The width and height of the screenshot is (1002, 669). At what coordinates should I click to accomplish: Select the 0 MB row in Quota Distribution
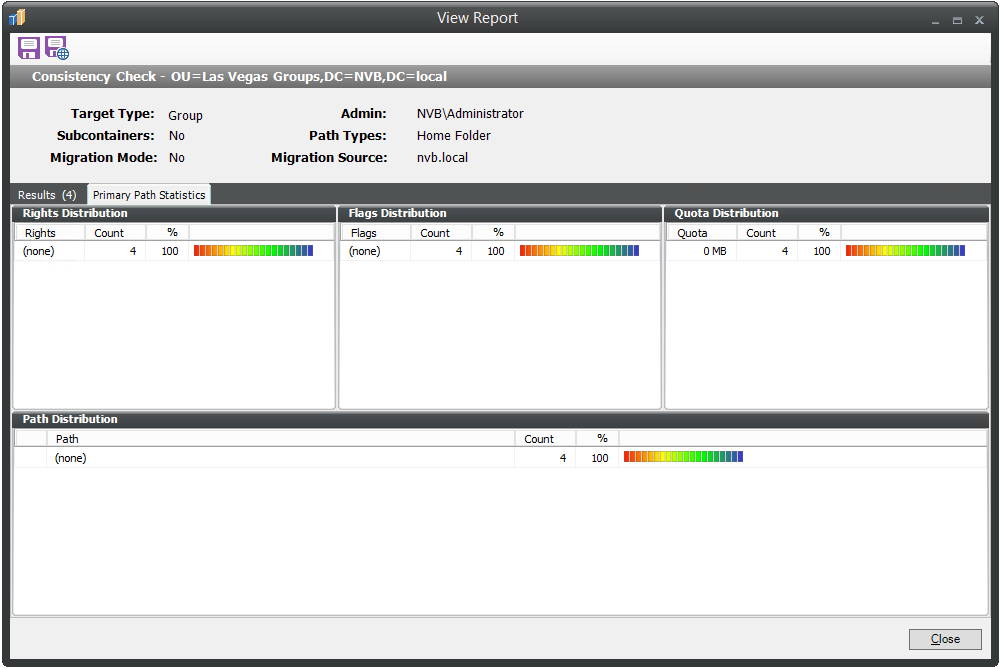(826, 251)
